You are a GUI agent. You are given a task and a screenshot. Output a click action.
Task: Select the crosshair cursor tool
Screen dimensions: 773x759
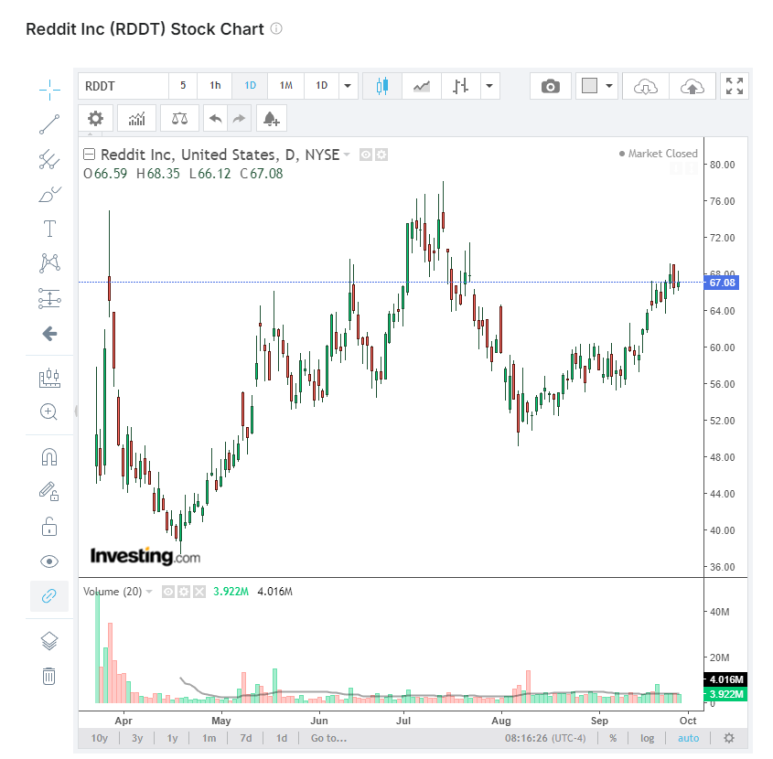pos(49,89)
